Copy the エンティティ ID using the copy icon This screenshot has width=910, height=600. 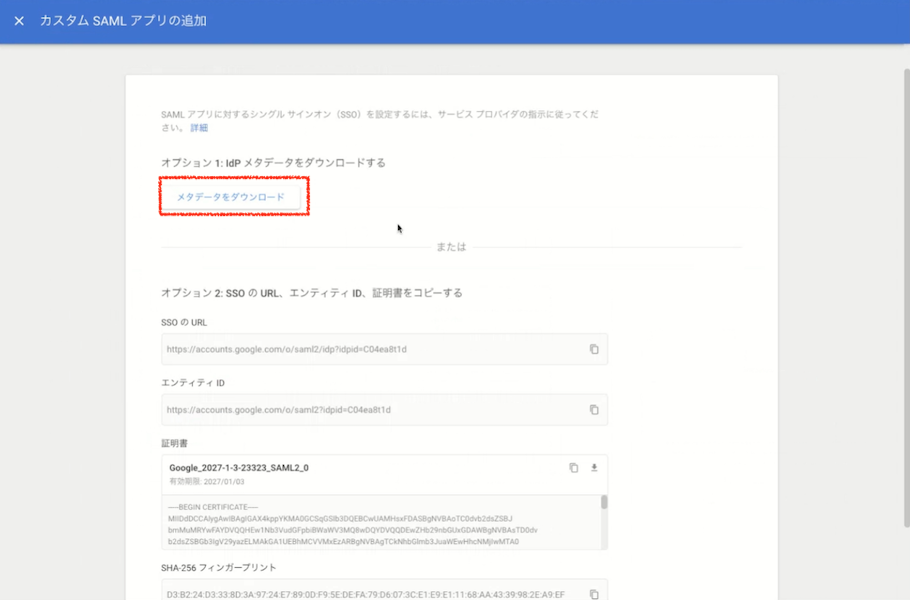pyautogui.click(x=595, y=409)
